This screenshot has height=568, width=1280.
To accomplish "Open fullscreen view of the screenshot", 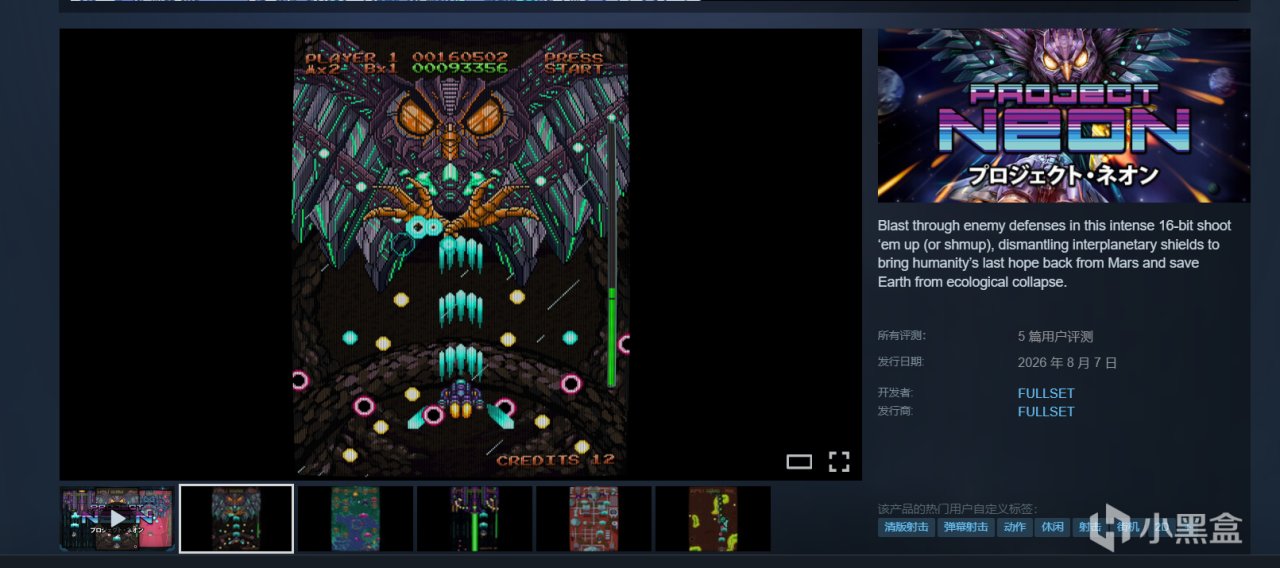I will [839, 461].
